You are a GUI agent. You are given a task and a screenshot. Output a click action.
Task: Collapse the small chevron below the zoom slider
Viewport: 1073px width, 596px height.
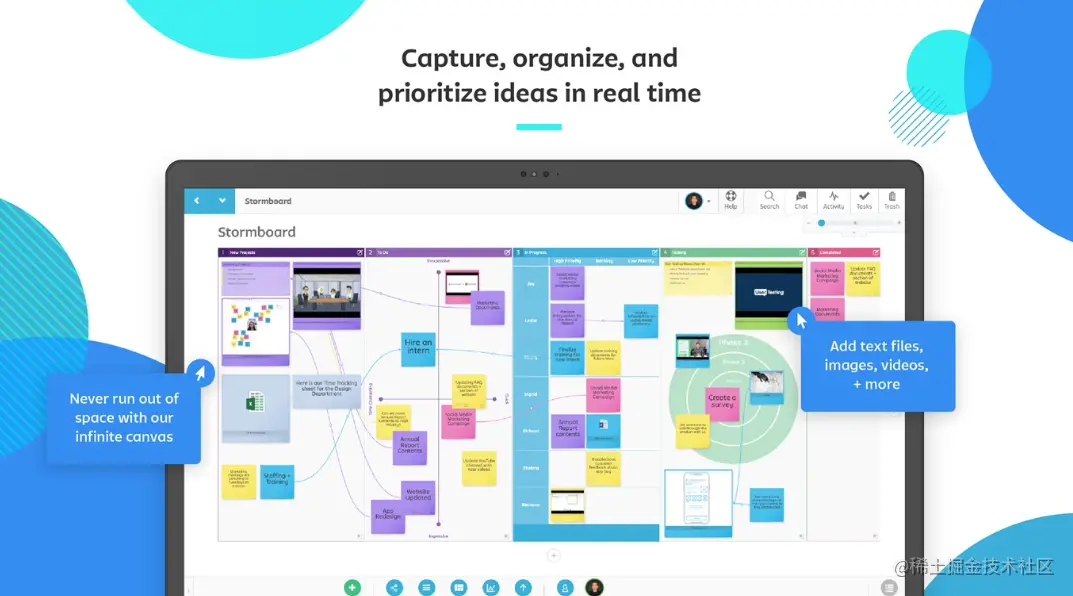pos(853,233)
